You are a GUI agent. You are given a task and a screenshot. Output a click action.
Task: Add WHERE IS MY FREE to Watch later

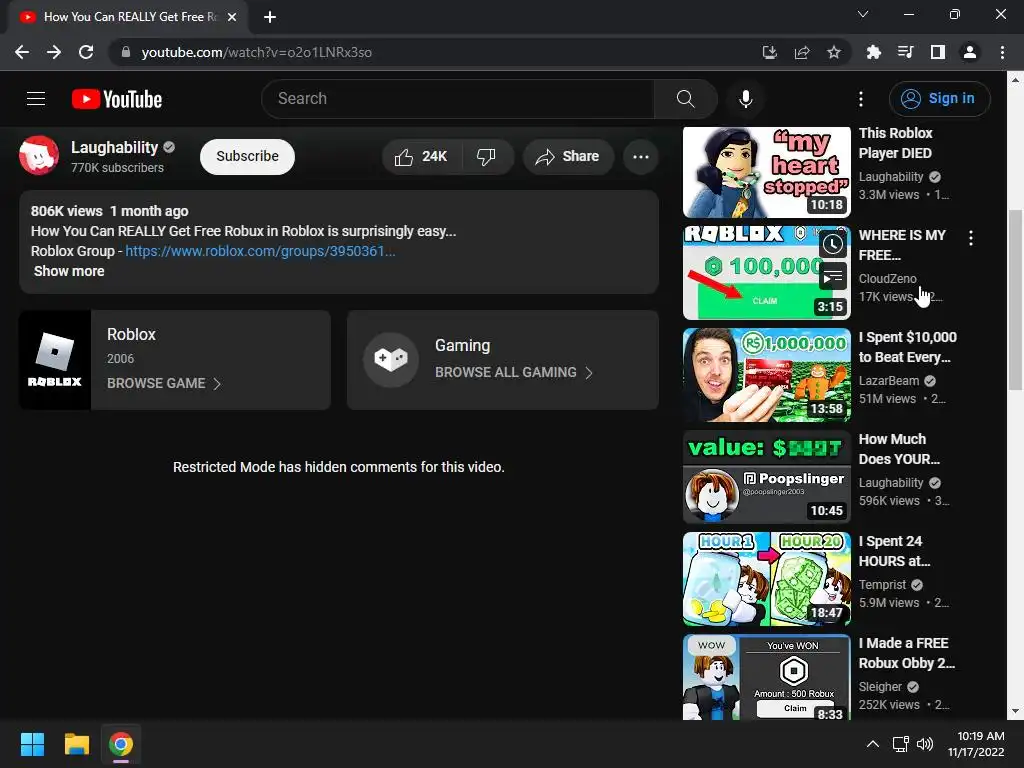(x=832, y=244)
